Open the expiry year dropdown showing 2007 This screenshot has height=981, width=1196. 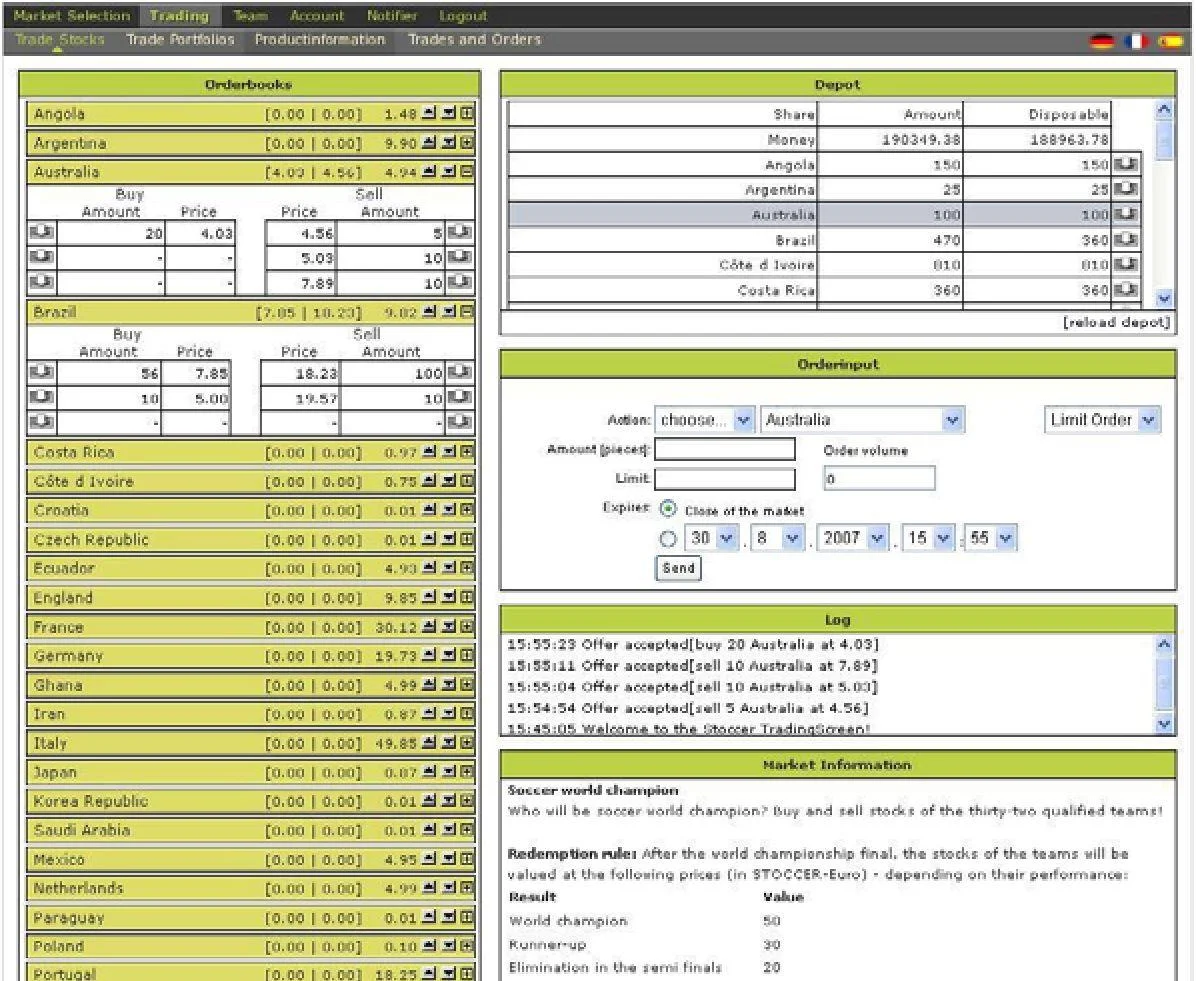854,538
